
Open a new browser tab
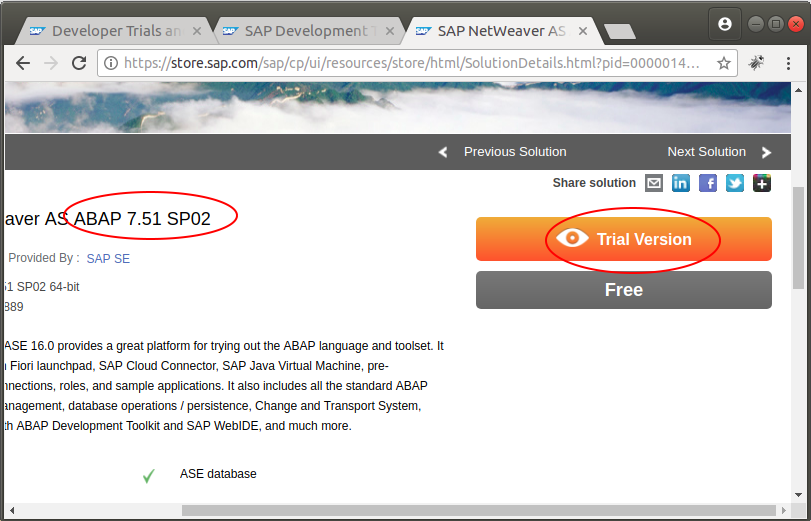tap(620, 32)
